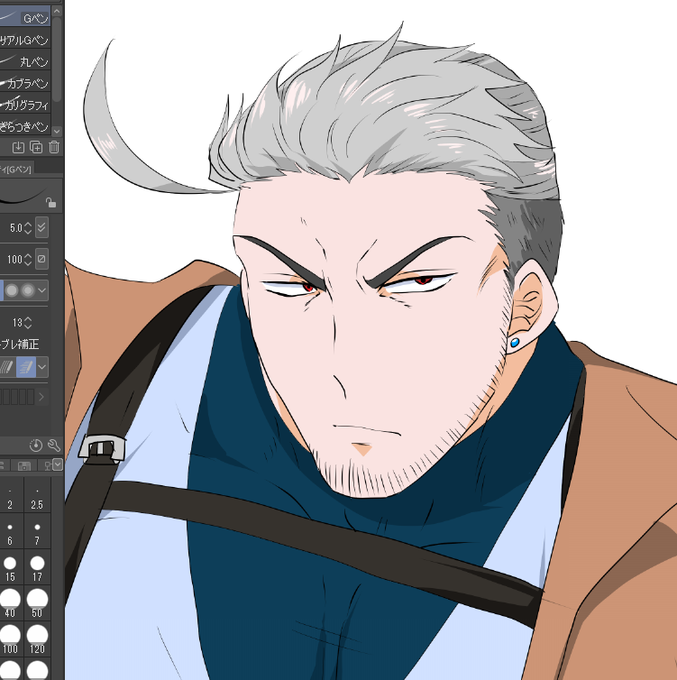The image size is (677, 680).
Task: Click the sub tool list scroll-down arrow
Action: pos(57,130)
